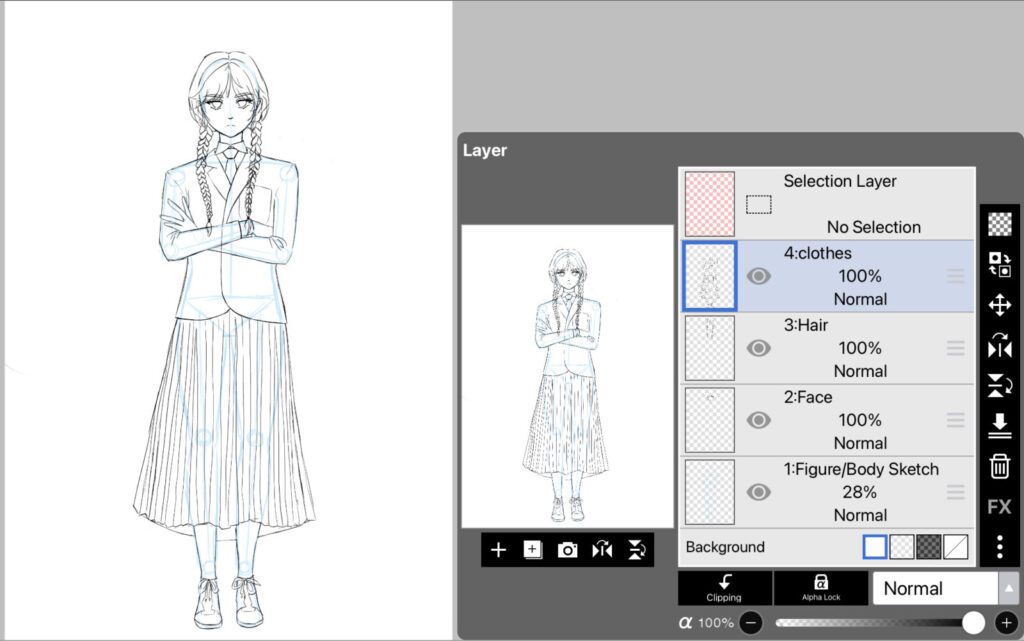Open the Normal blend mode dropdown
The height and width of the screenshot is (641, 1024).
(935, 589)
